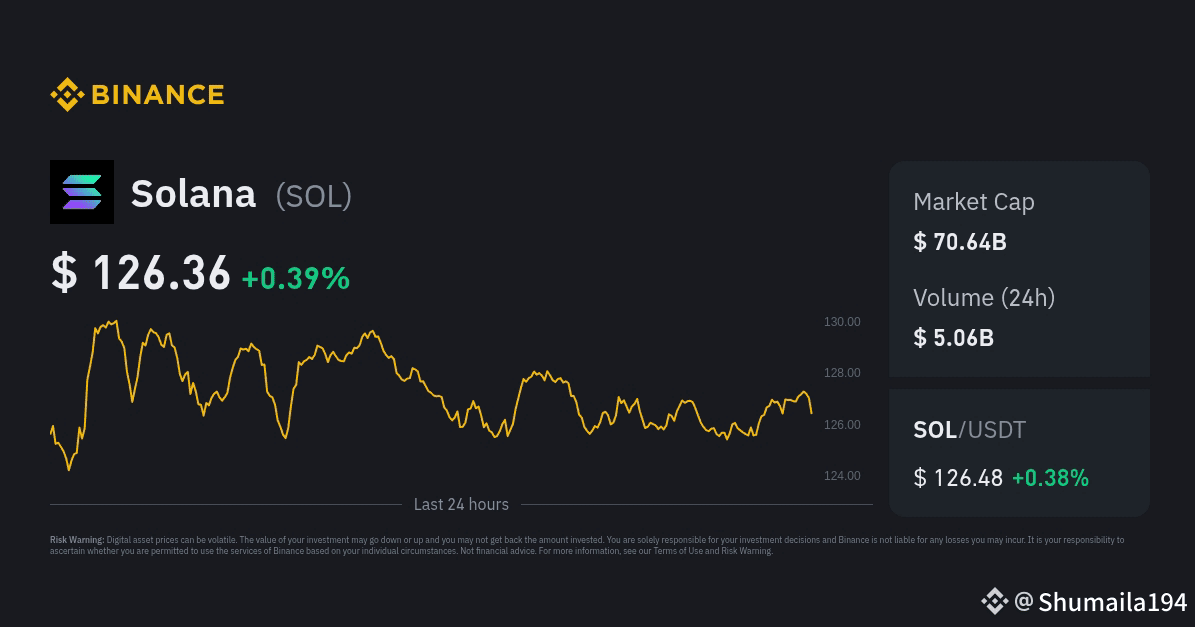Click the Last 24 hours caption
The height and width of the screenshot is (627, 1195).
click(x=461, y=504)
